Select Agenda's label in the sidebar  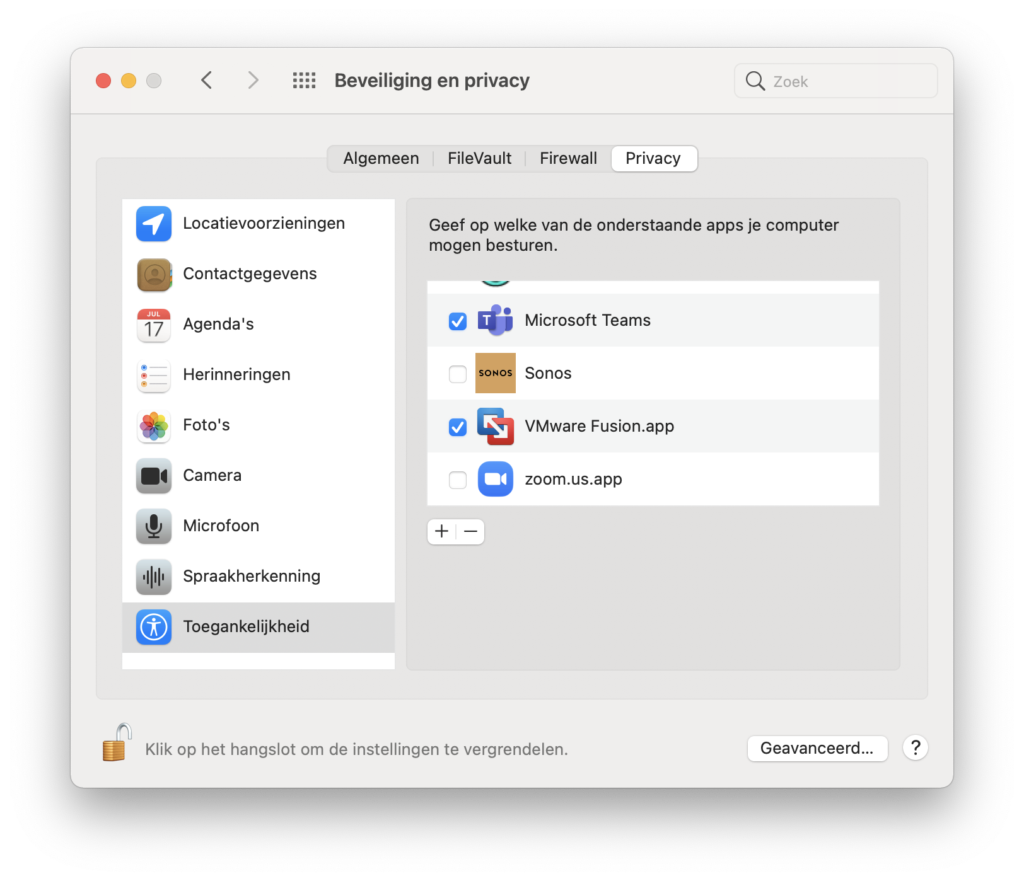(218, 324)
